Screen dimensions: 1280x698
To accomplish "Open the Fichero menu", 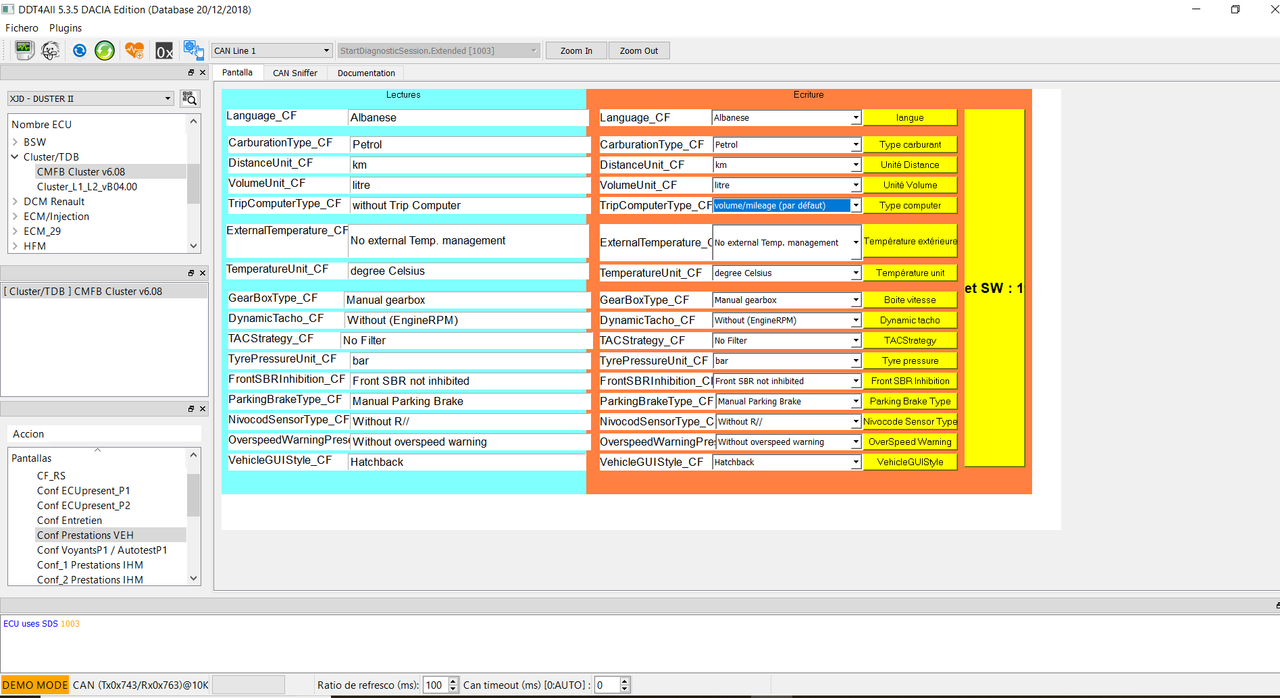I will point(22,28).
